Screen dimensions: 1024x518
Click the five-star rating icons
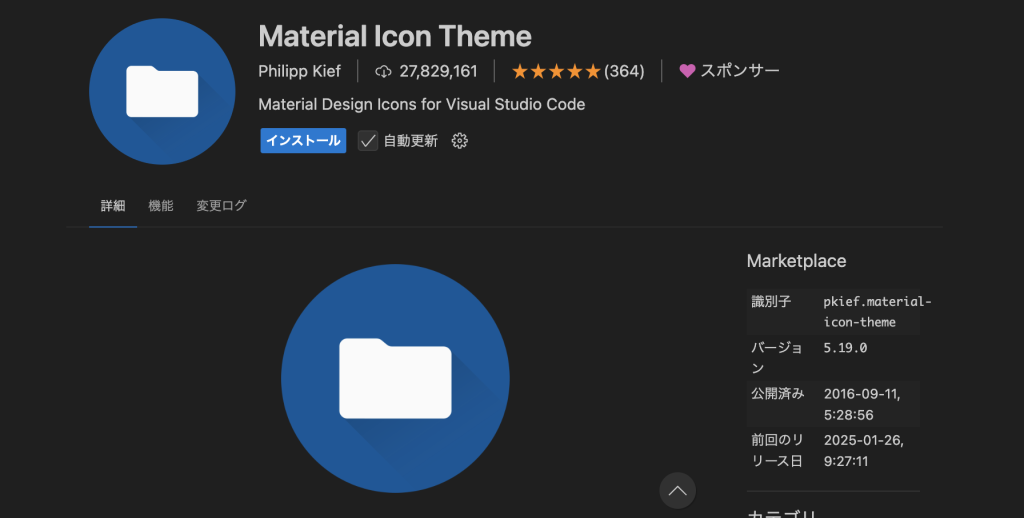click(556, 71)
